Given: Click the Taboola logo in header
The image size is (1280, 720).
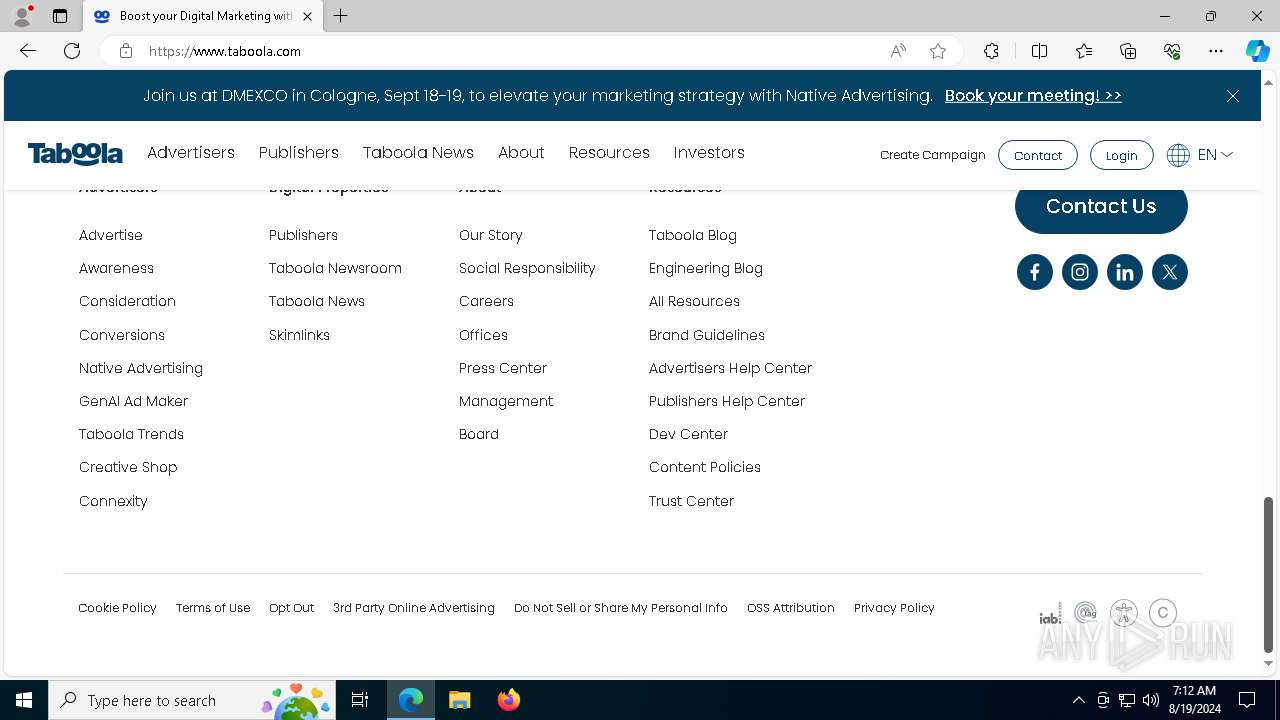Looking at the screenshot, I should coord(75,154).
